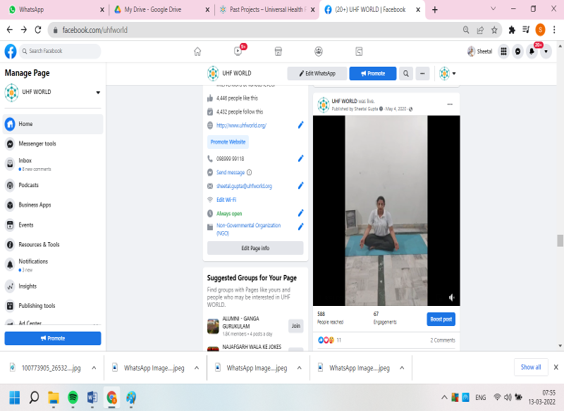Edit phone number with pencil icon
This screenshot has height=411, width=564.
[x=301, y=158]
